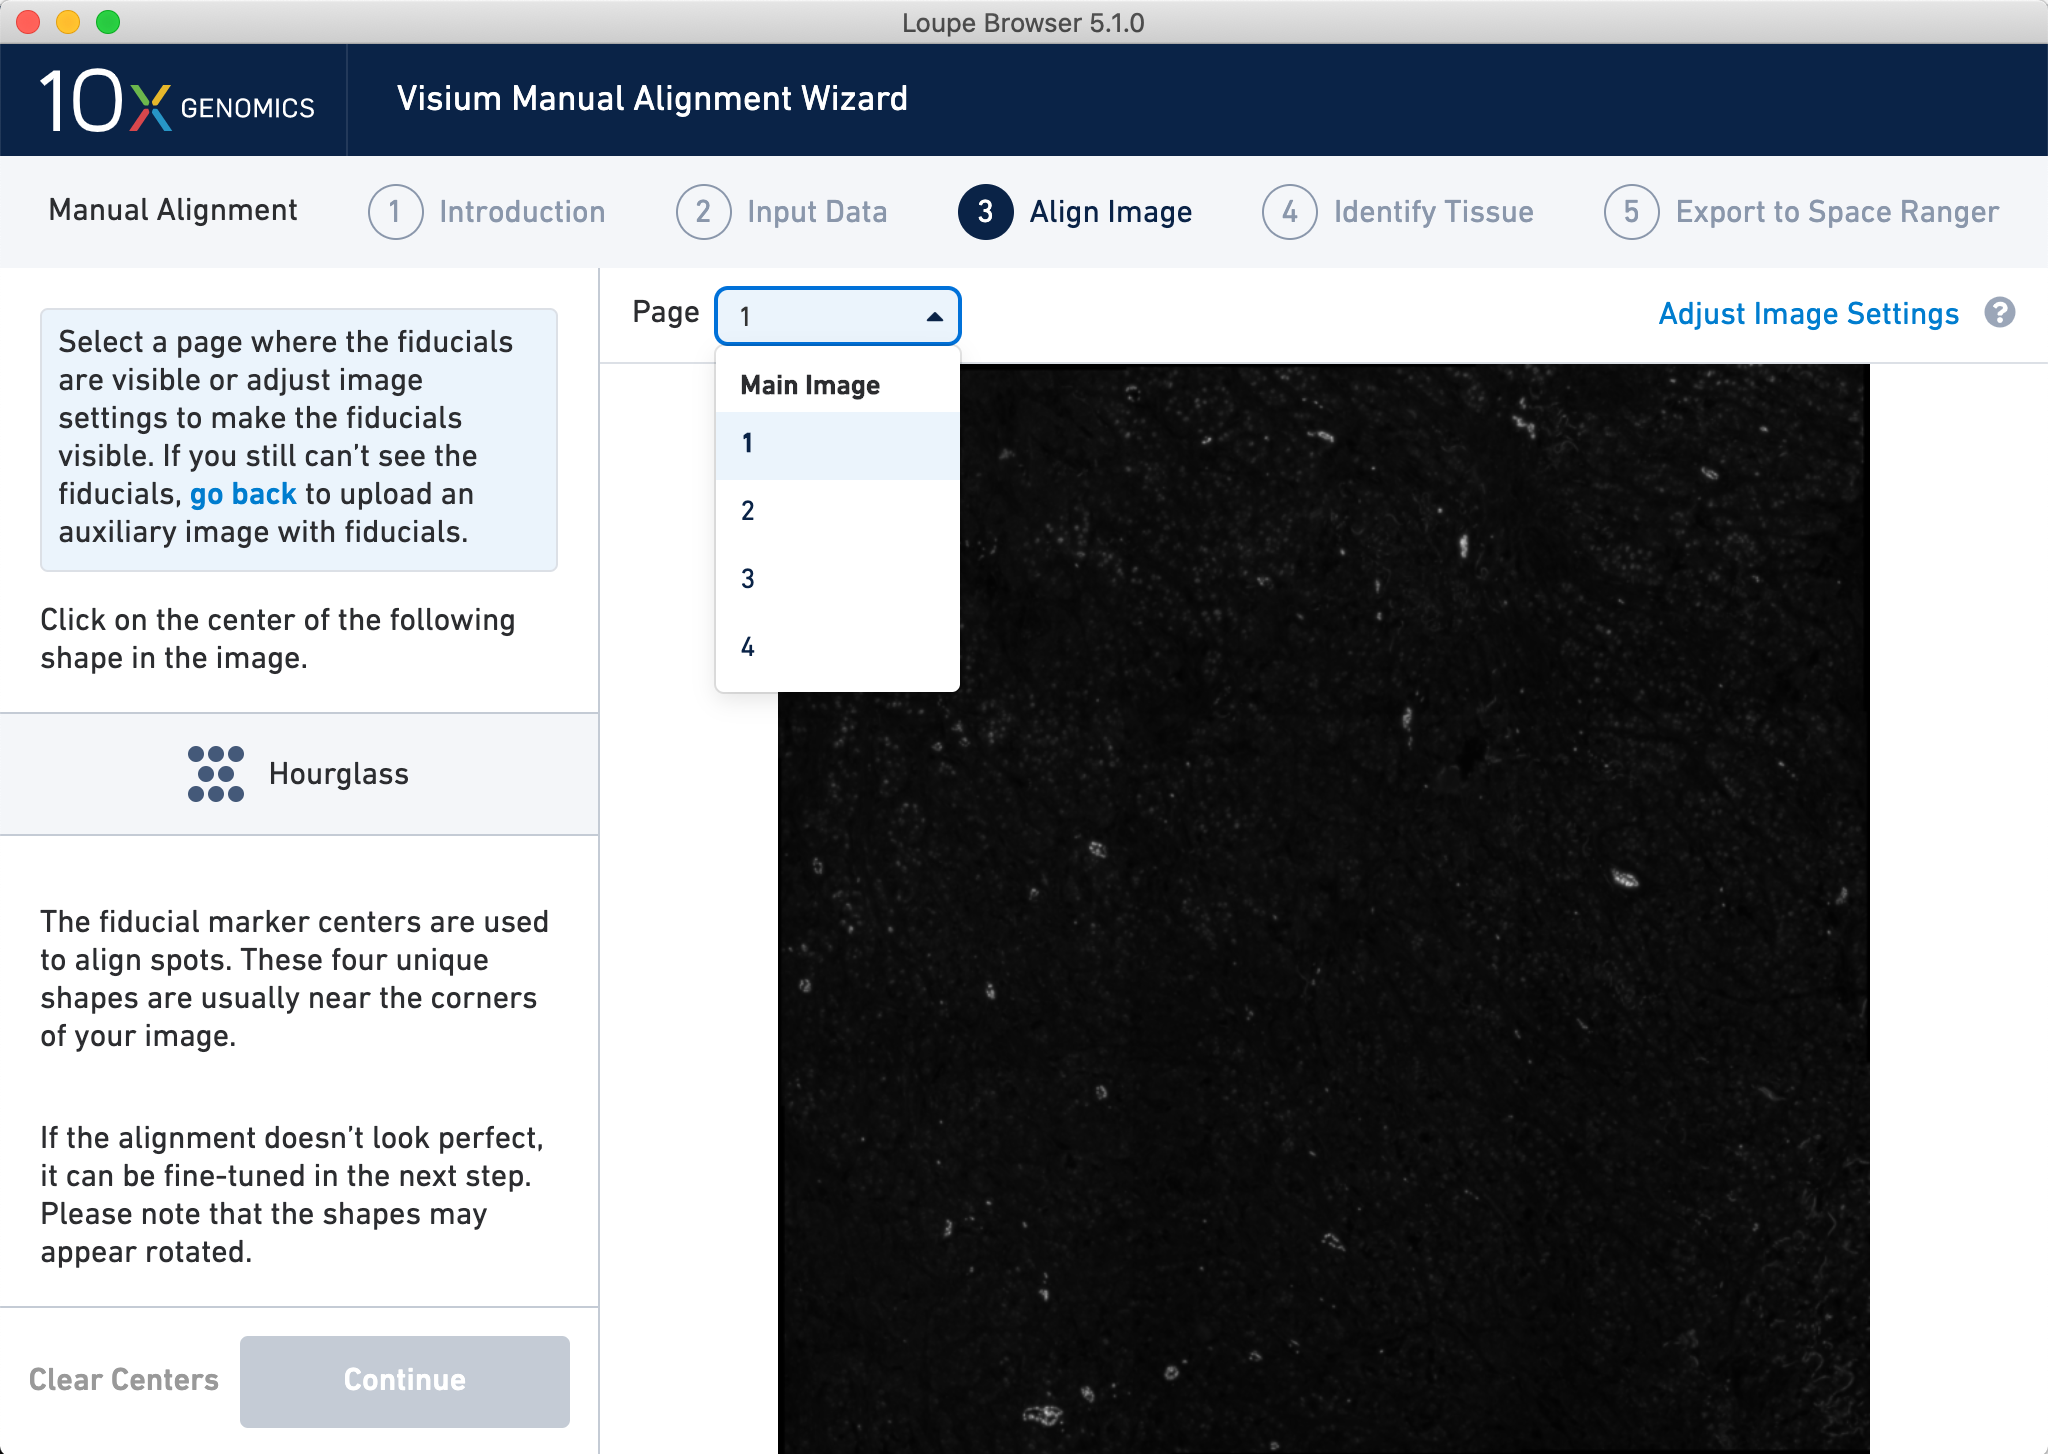Image resolution: width=2048 pixels, height=1454 pixels.
Task: Select page 4 in dropdown list
Action: (838, 648)
